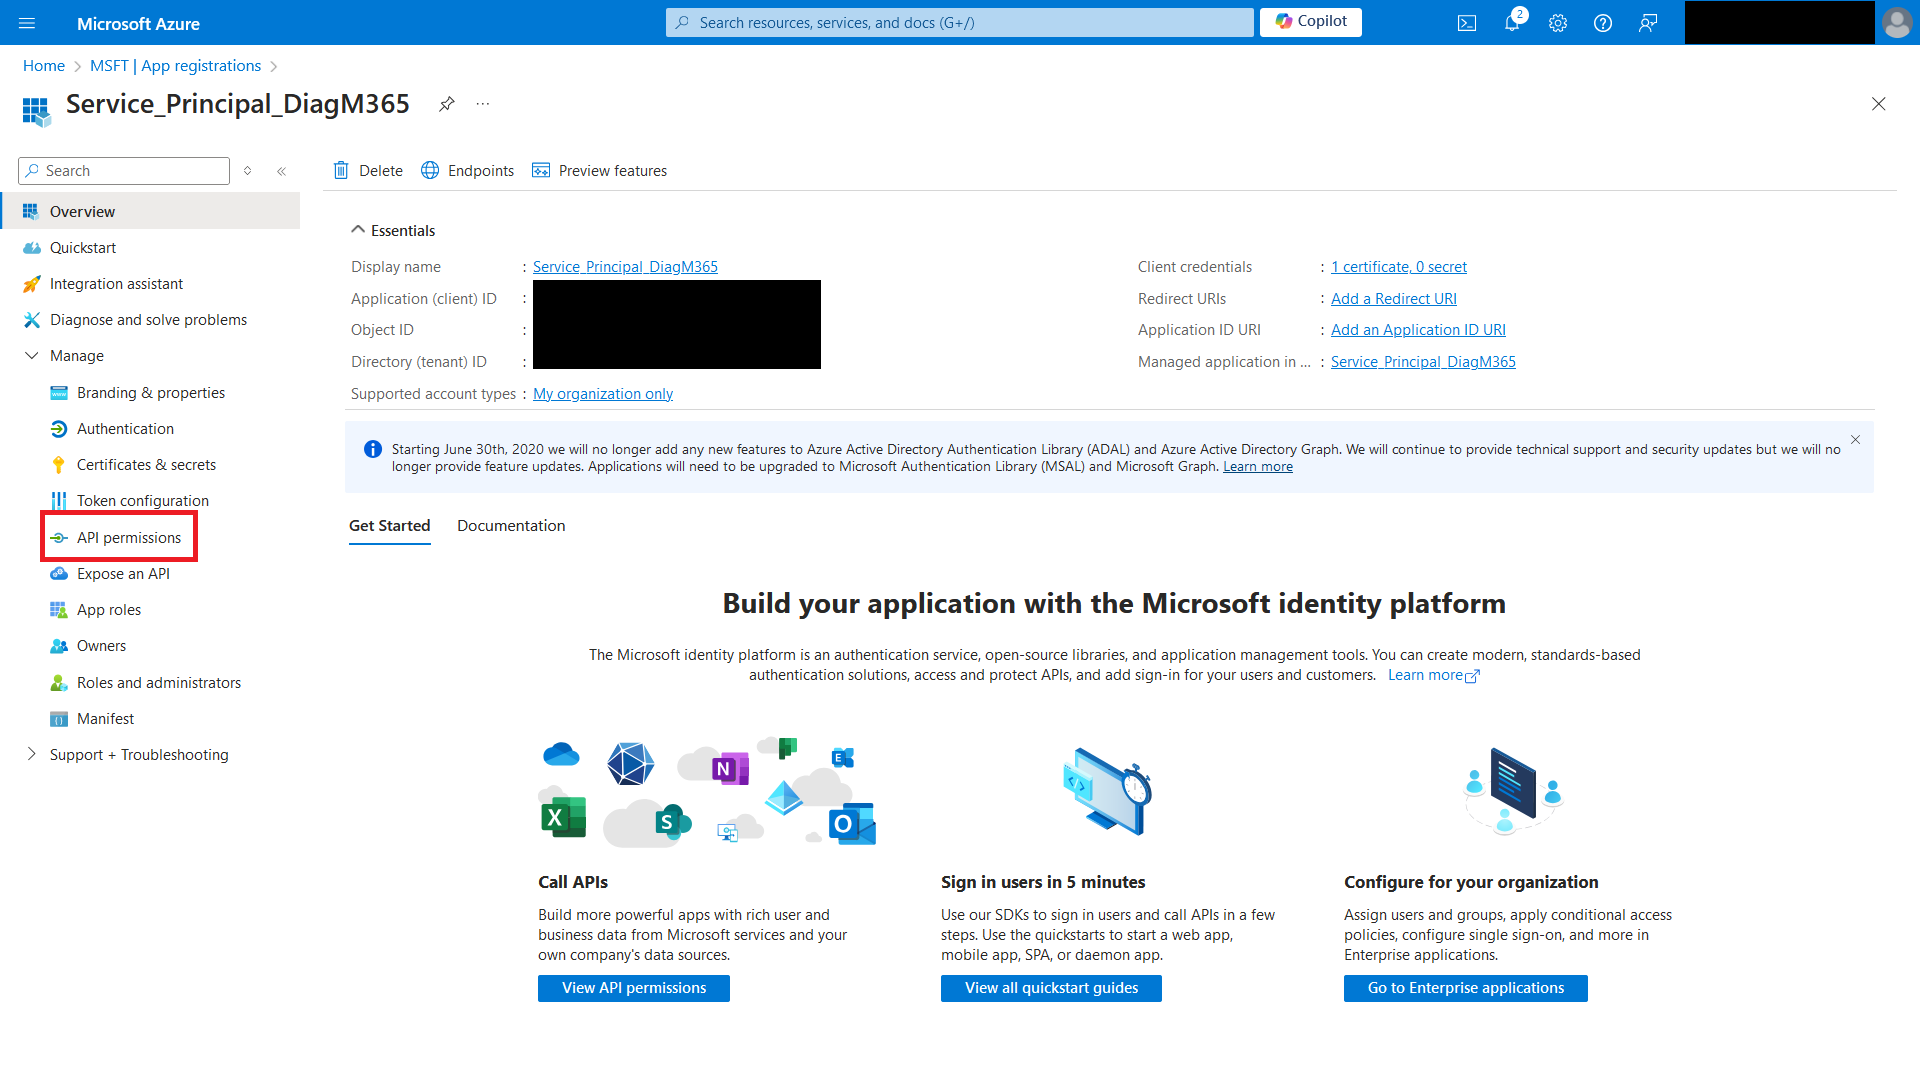Image resolution: width=1920 pixels, height=1080 pixels.
Task: Open the Cloud Shell icon
Action: (1466, 23)
